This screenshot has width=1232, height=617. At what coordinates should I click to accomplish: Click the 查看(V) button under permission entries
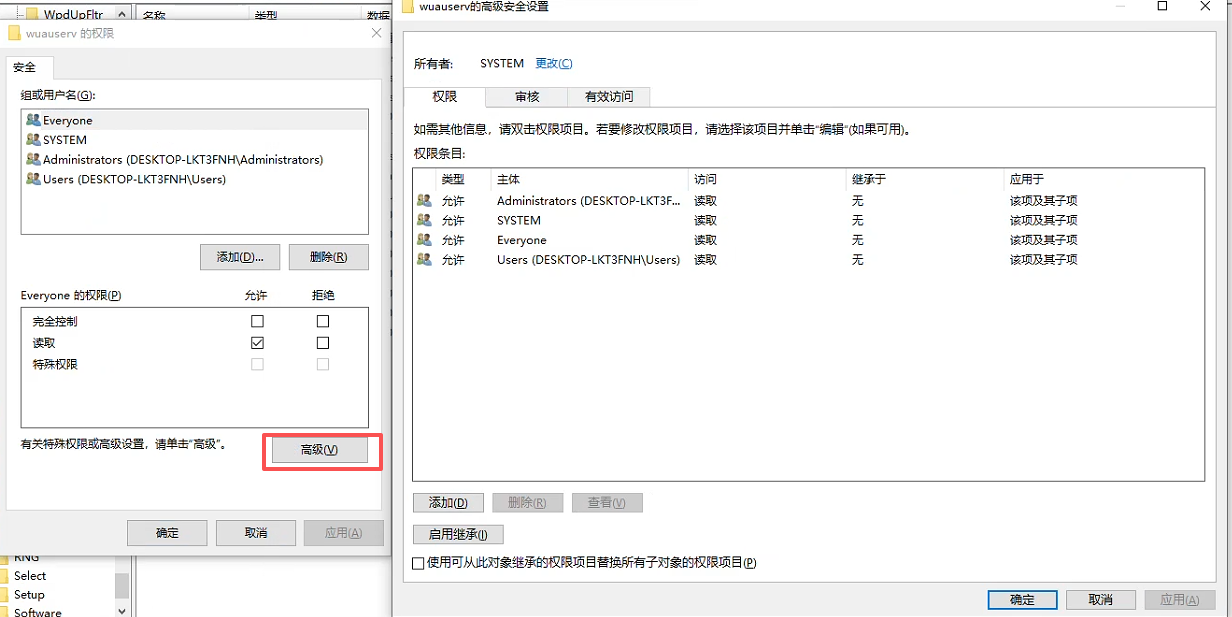click(607, 503)
